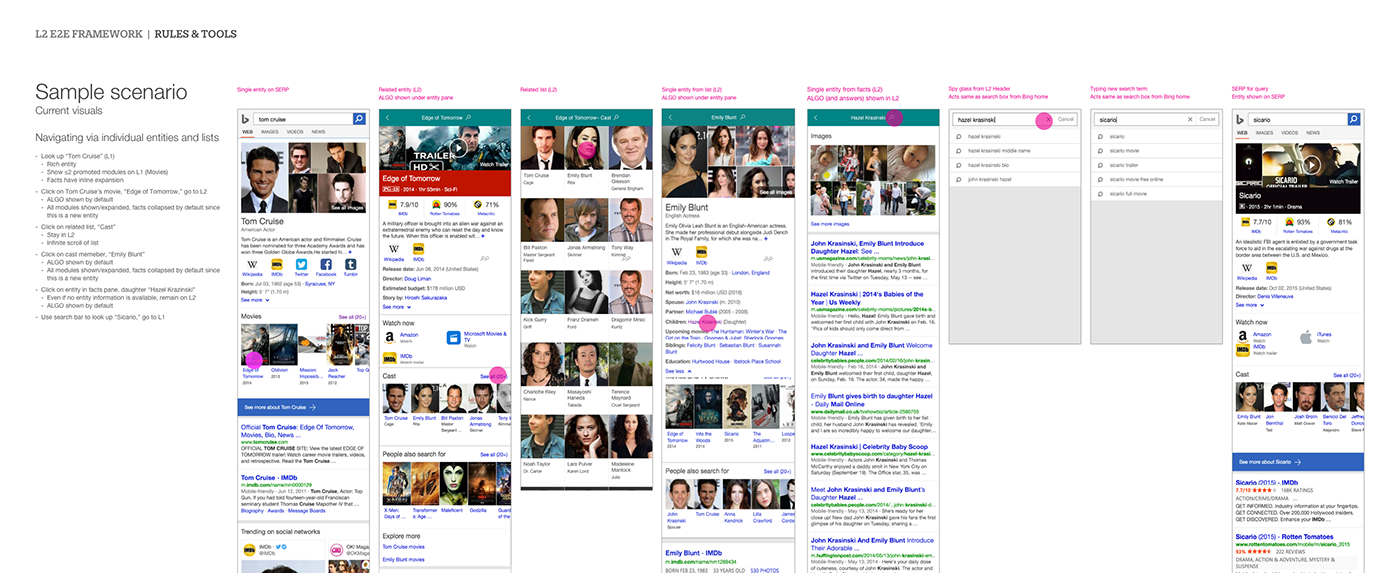Click 'See more about Sicario' button
Screen dimensions: 1400x573
pyautogui.click(x=1299, y=462)
